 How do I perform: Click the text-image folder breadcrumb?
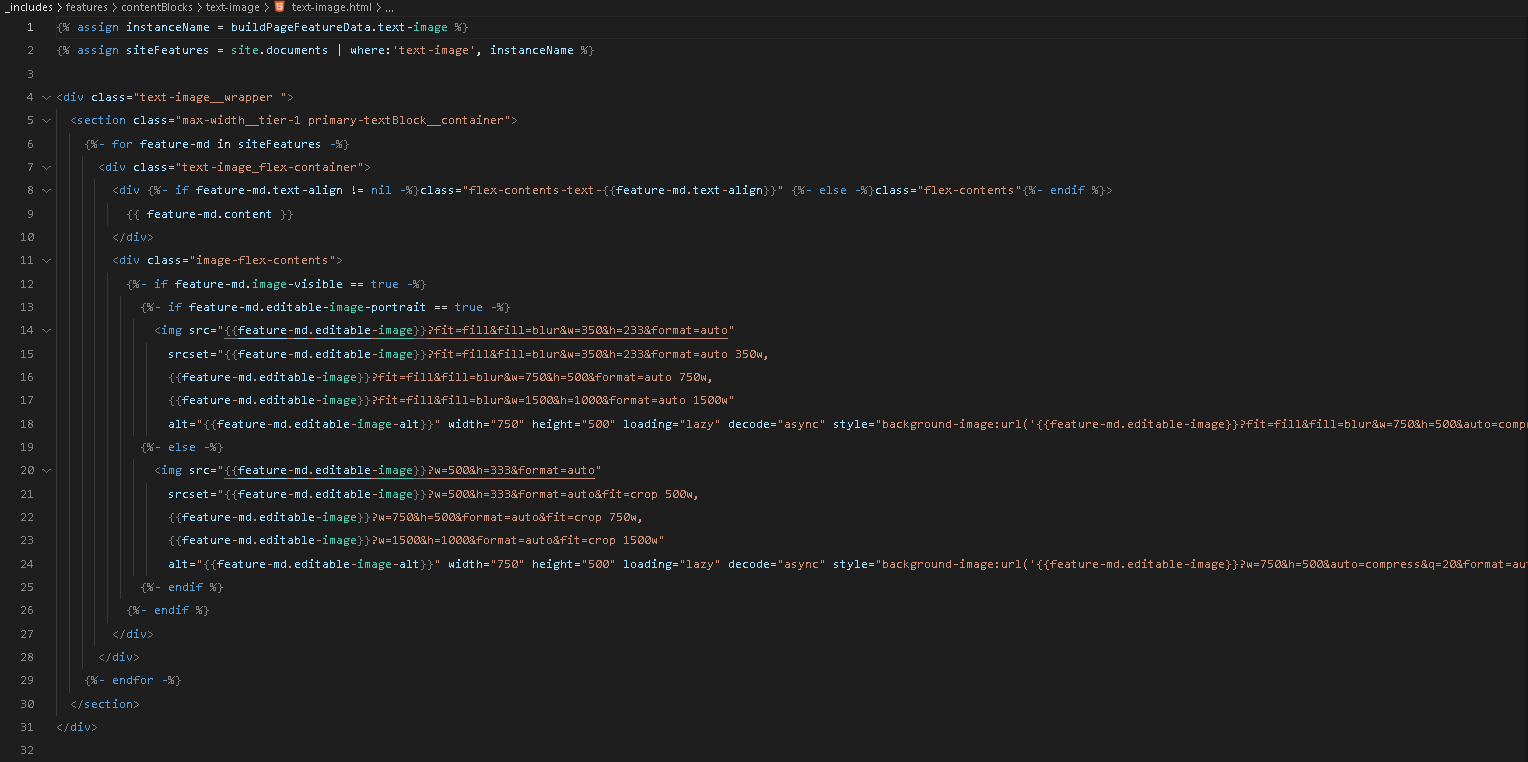[232, 7]
